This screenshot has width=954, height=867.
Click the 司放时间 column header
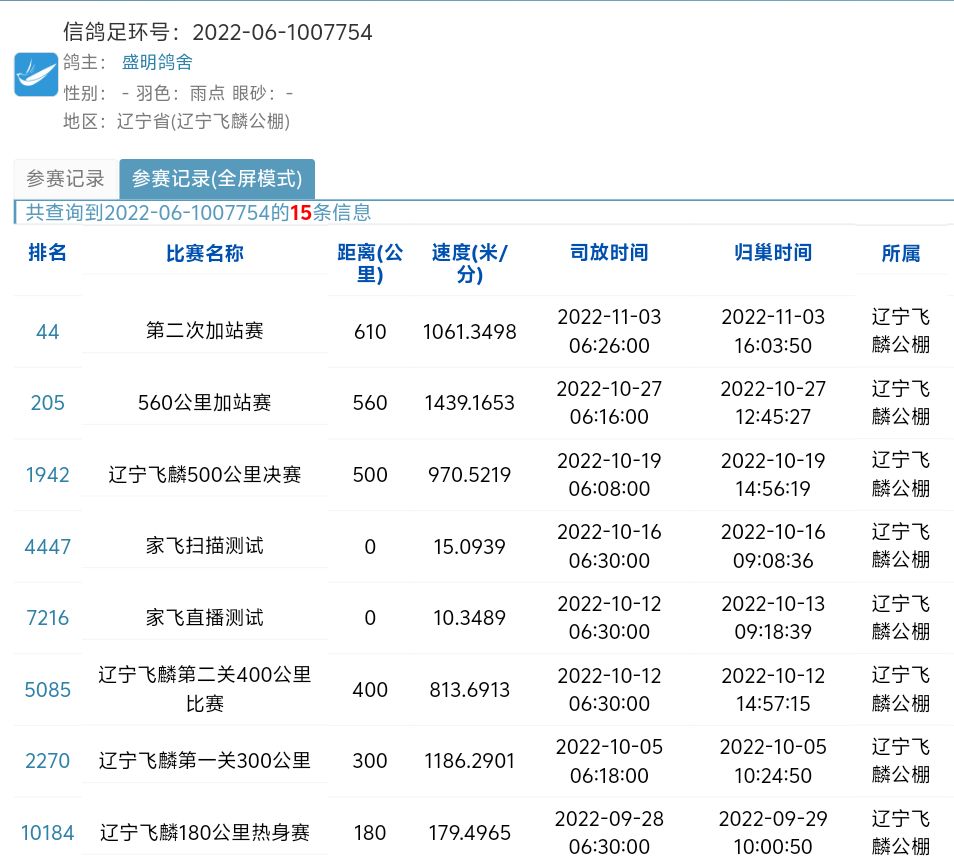point(608,253)
